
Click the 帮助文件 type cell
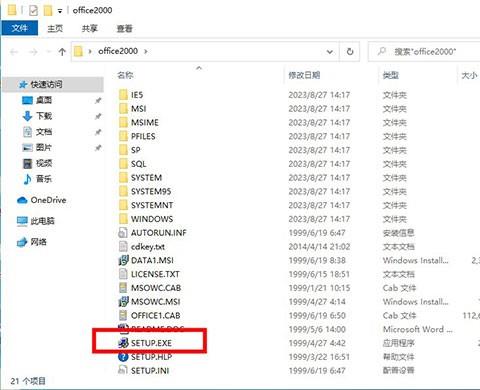[399, 357]
